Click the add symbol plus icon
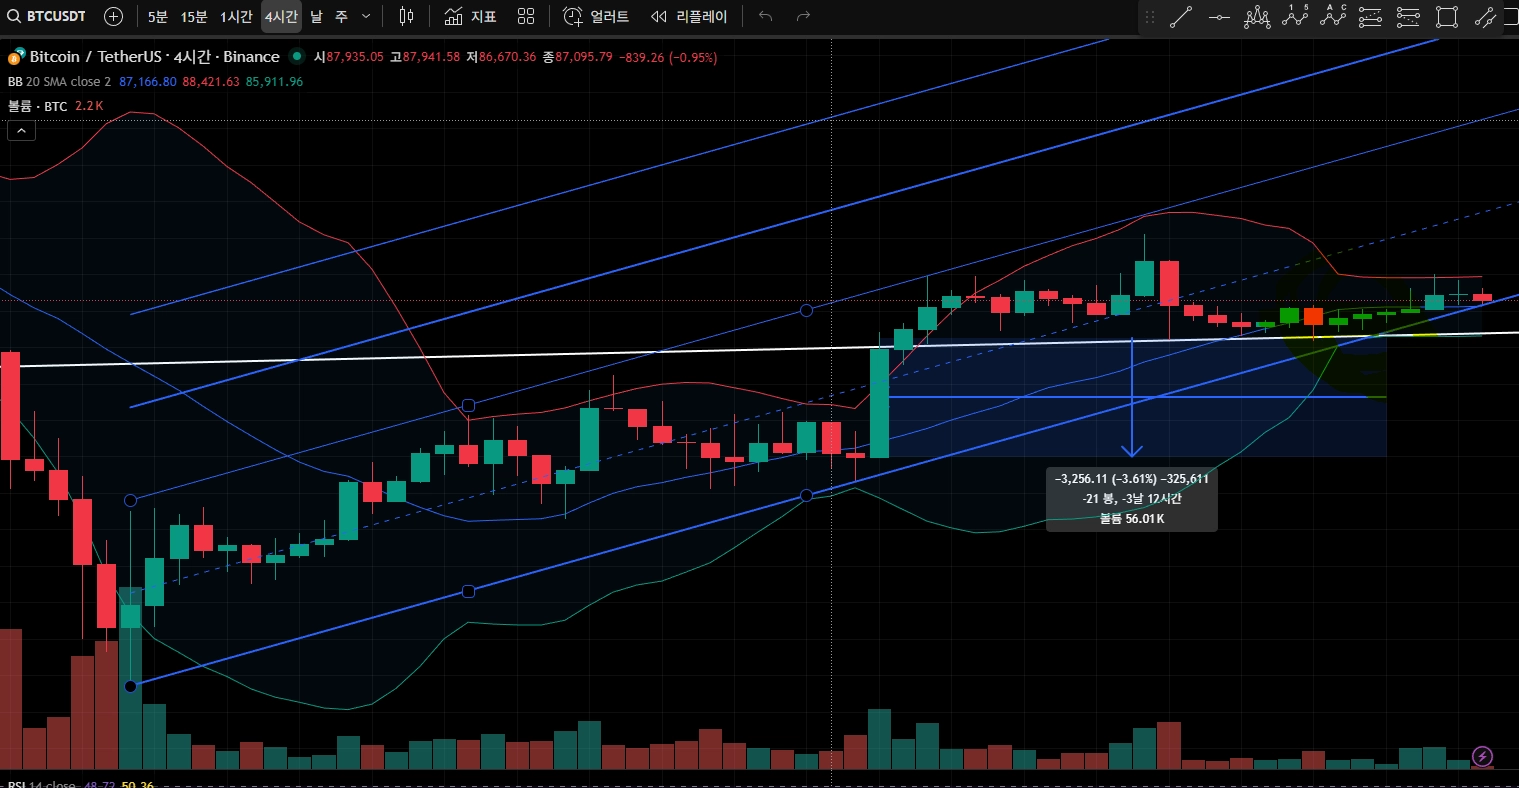Viewport: 1519px width, 788px height. 114,16
